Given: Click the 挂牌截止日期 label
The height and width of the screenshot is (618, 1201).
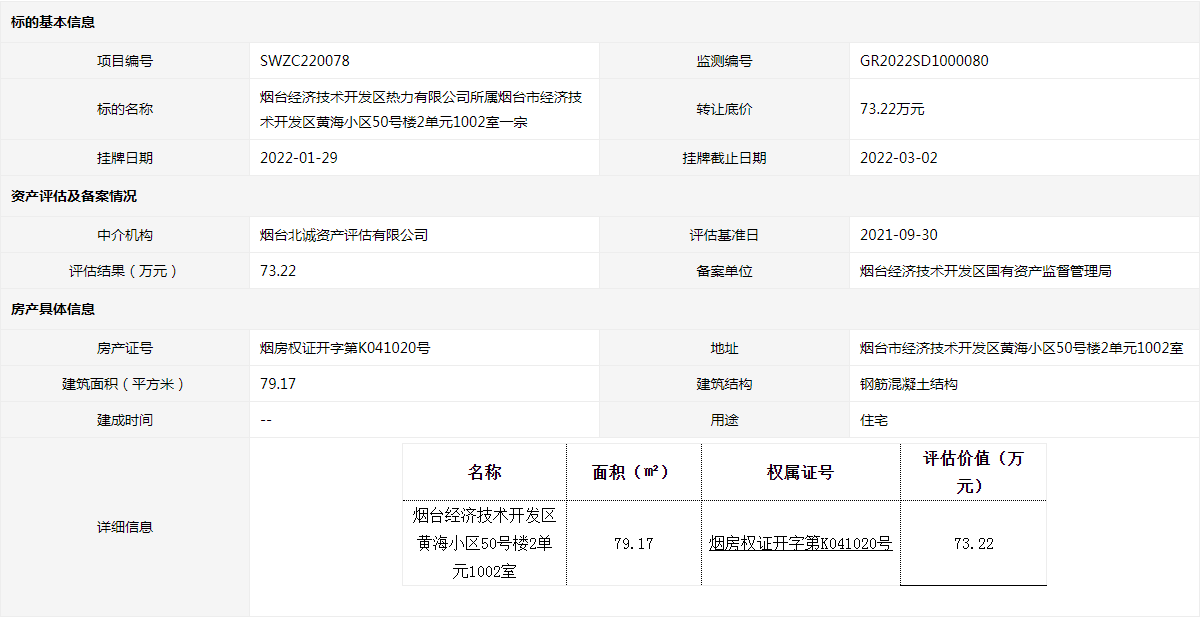Looking at the screenshot, I should point(724,158).
